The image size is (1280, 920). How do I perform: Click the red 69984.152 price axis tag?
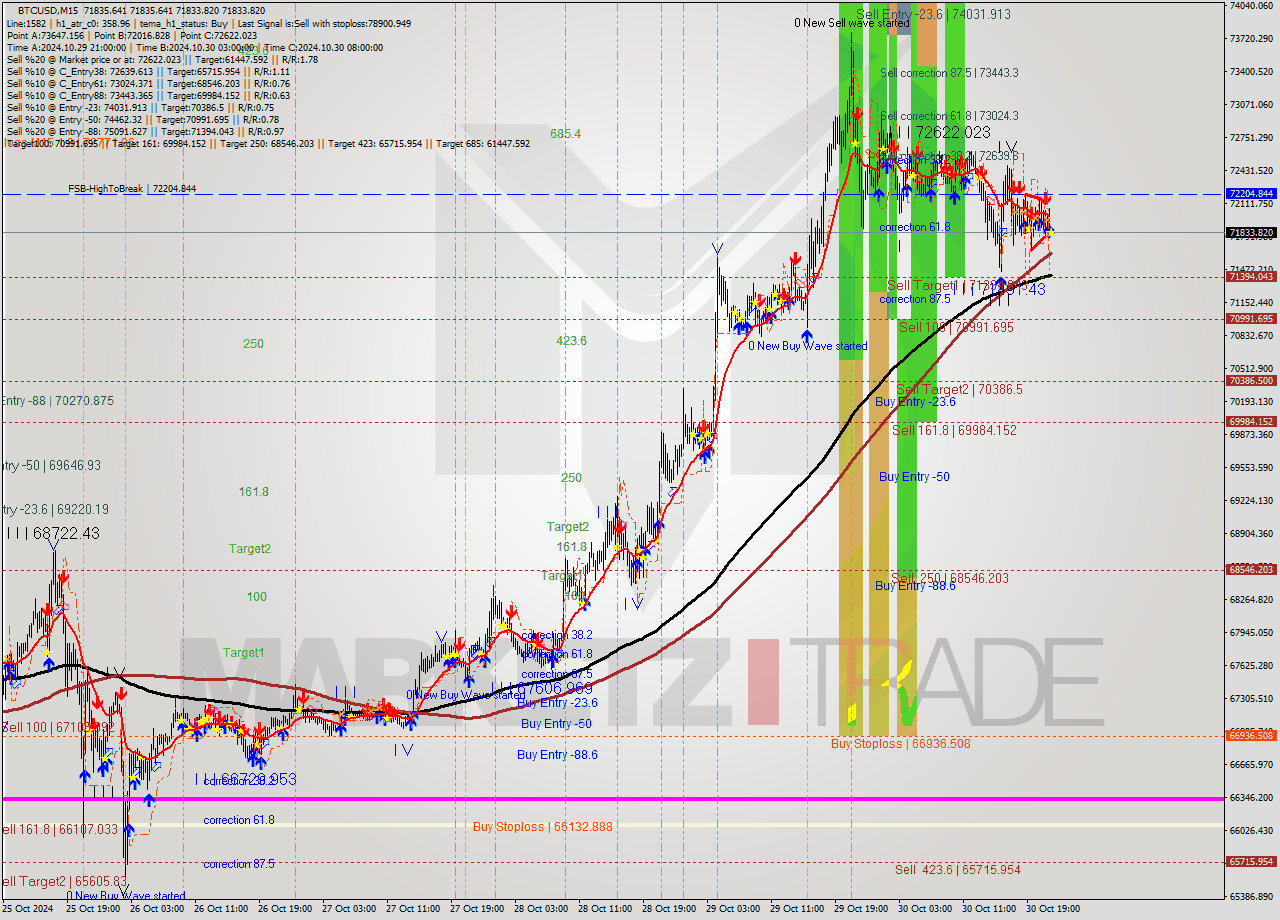tap(1250, 422)
